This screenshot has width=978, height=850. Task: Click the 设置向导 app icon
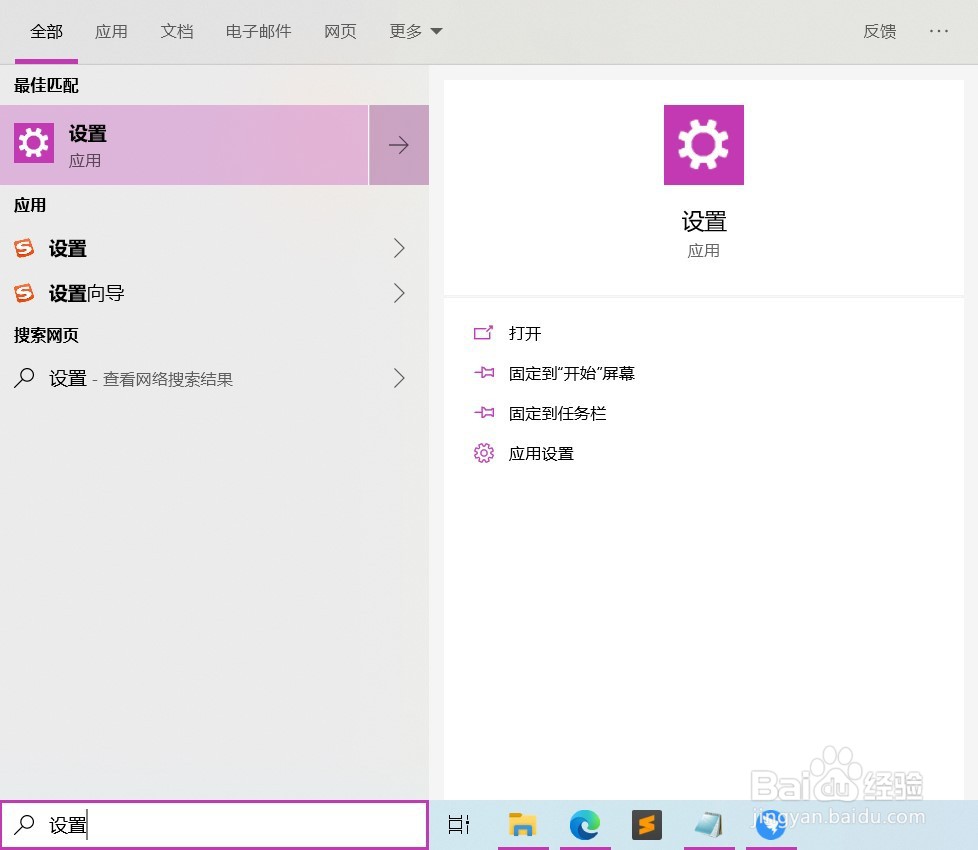point(24,293)
